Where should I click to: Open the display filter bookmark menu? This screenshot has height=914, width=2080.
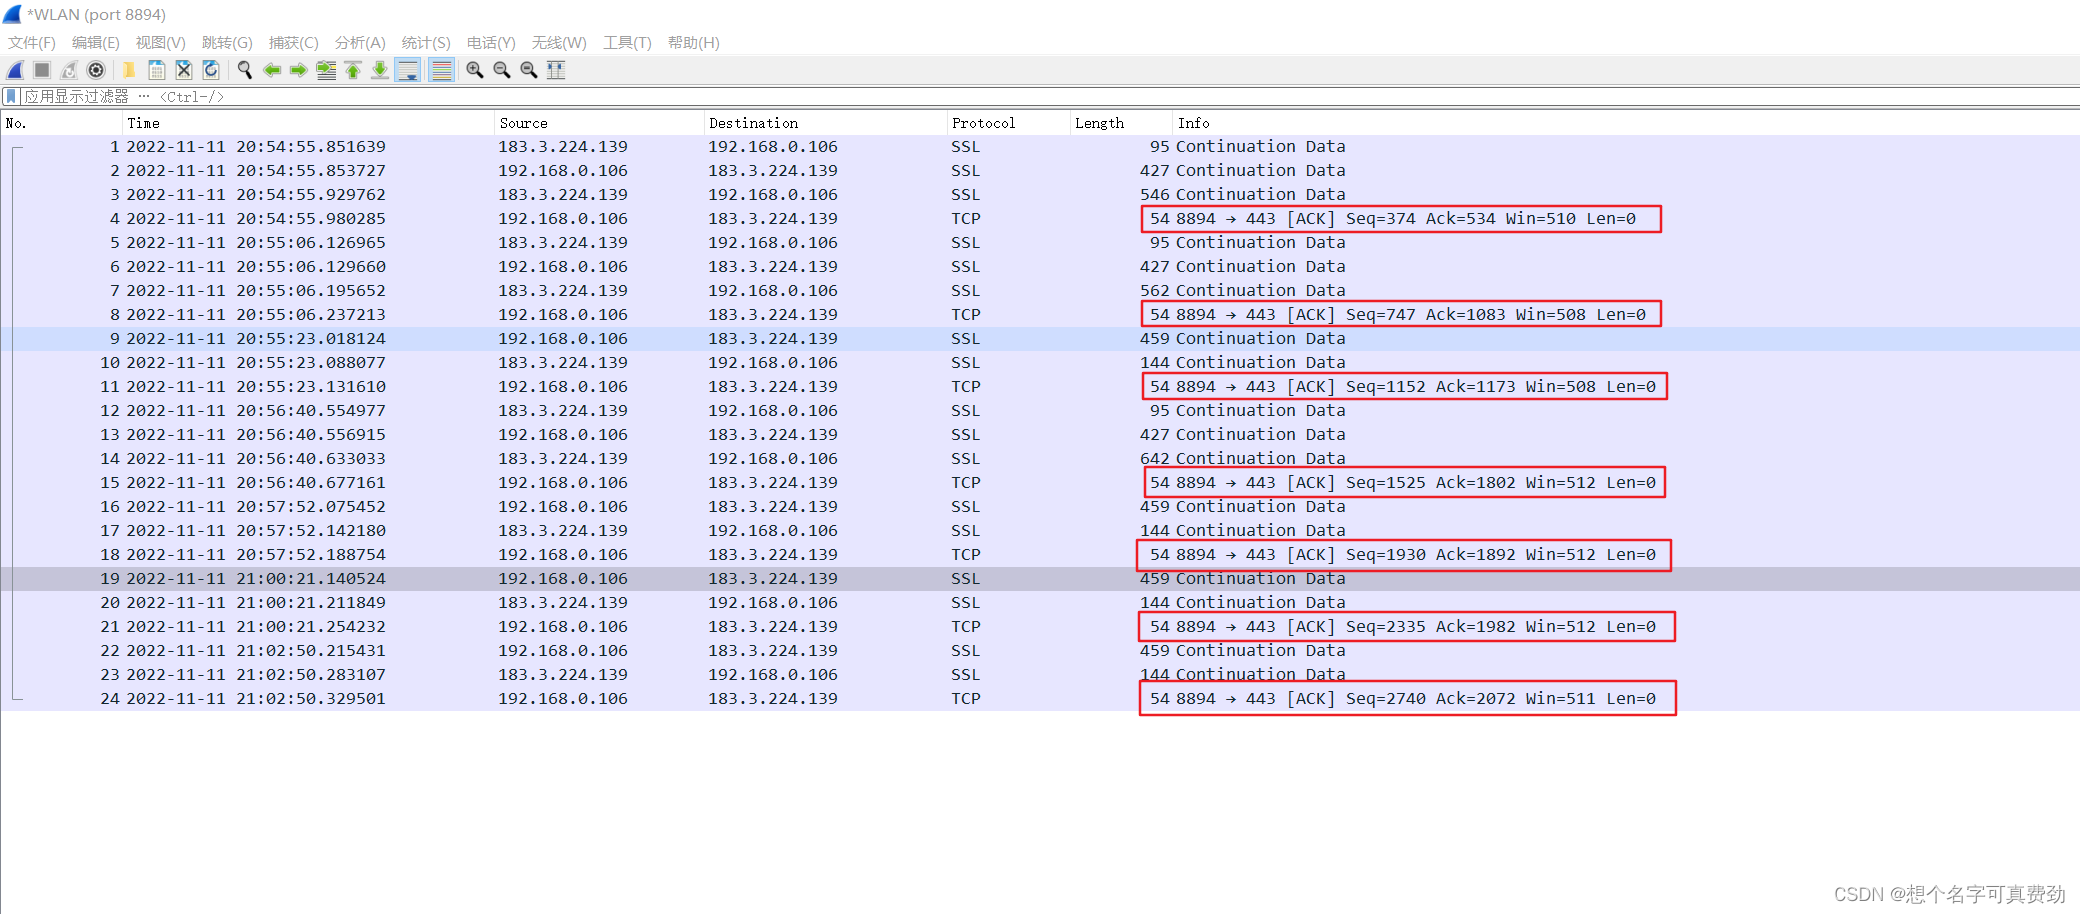coord(11,97)
